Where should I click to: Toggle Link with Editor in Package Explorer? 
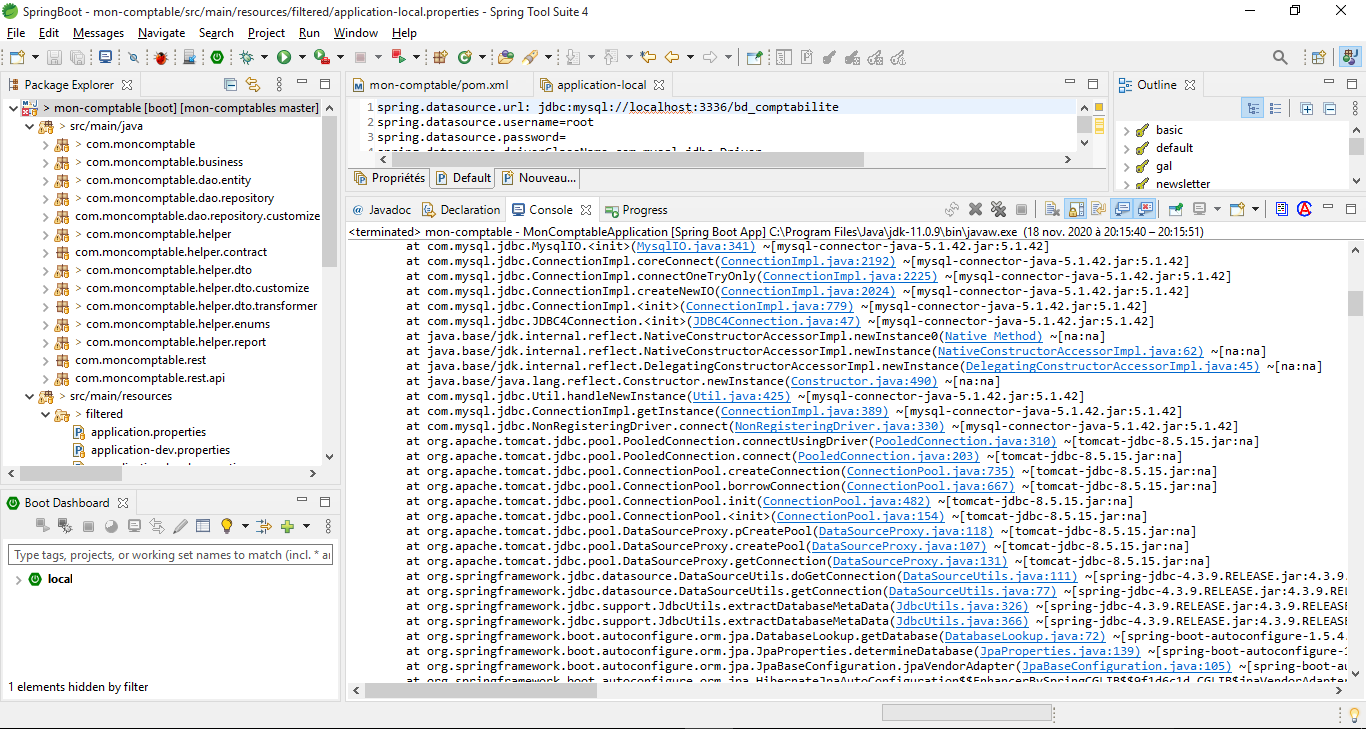(253, 85)
